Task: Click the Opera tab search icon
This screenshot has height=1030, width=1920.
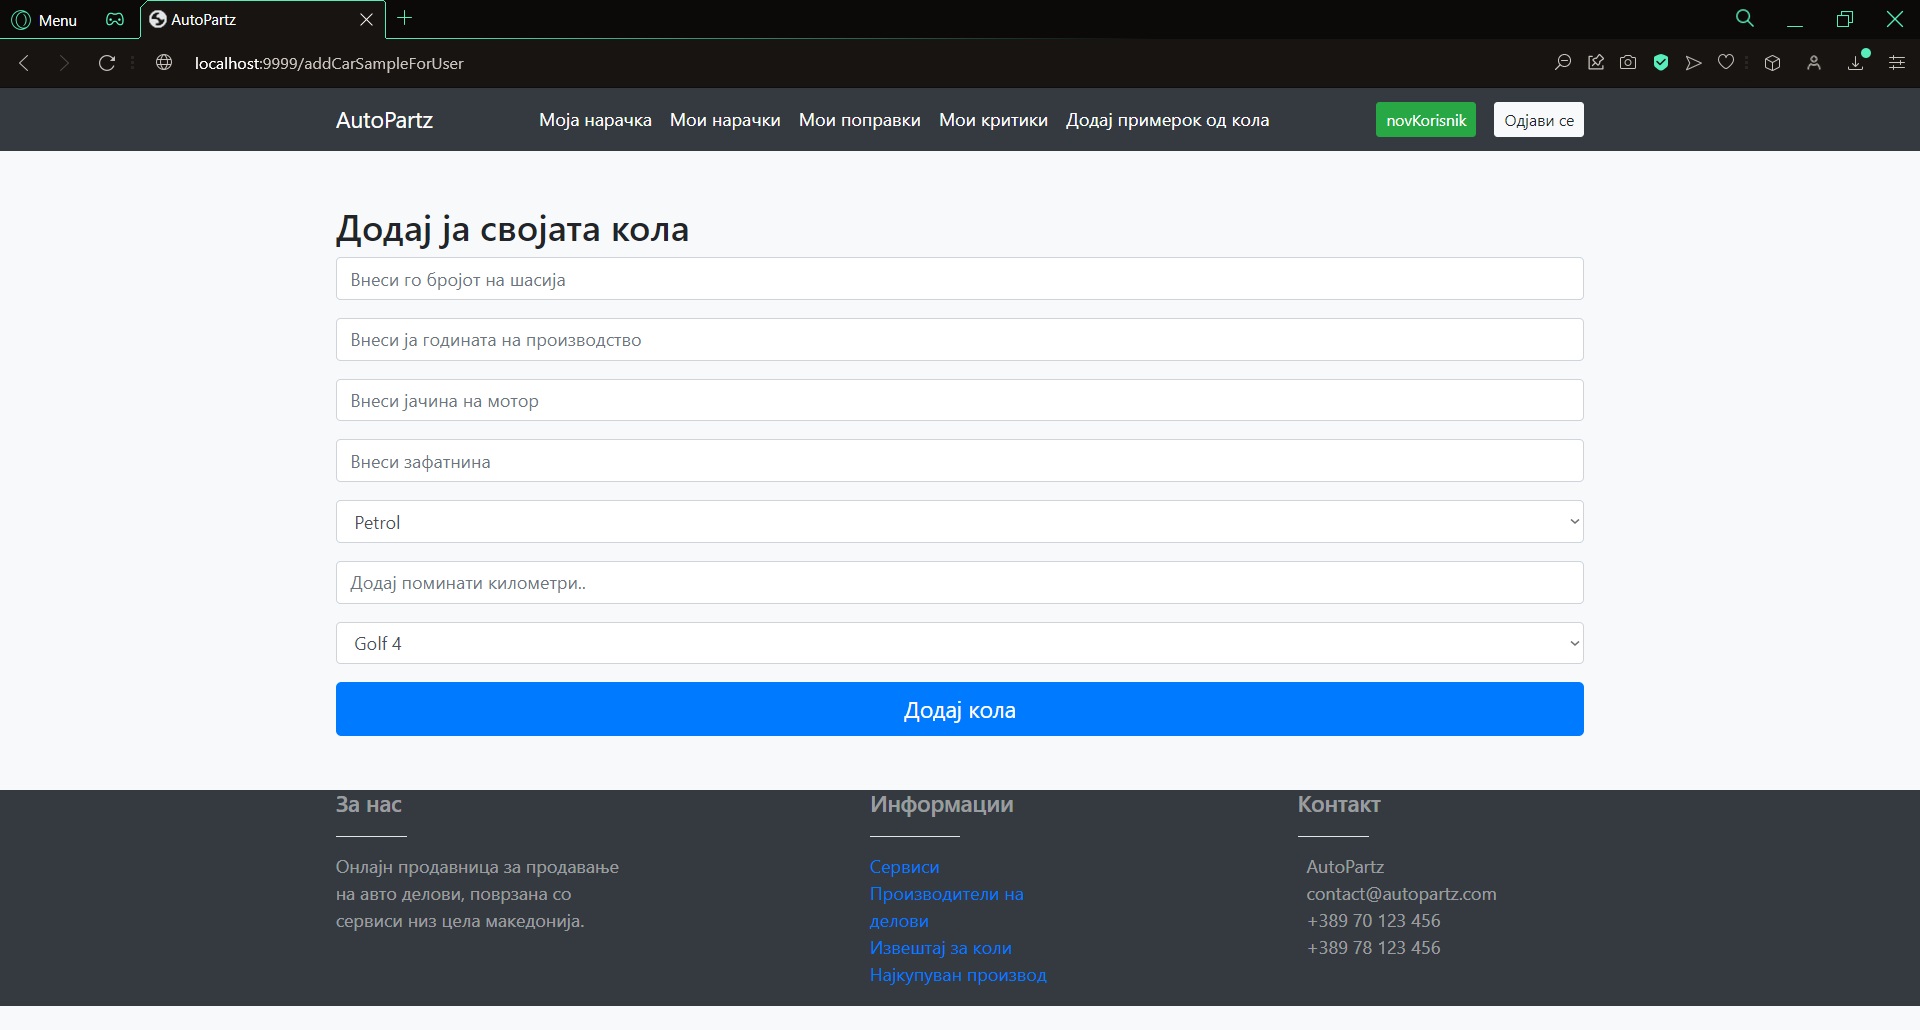Action: [x=1744, y=19]
